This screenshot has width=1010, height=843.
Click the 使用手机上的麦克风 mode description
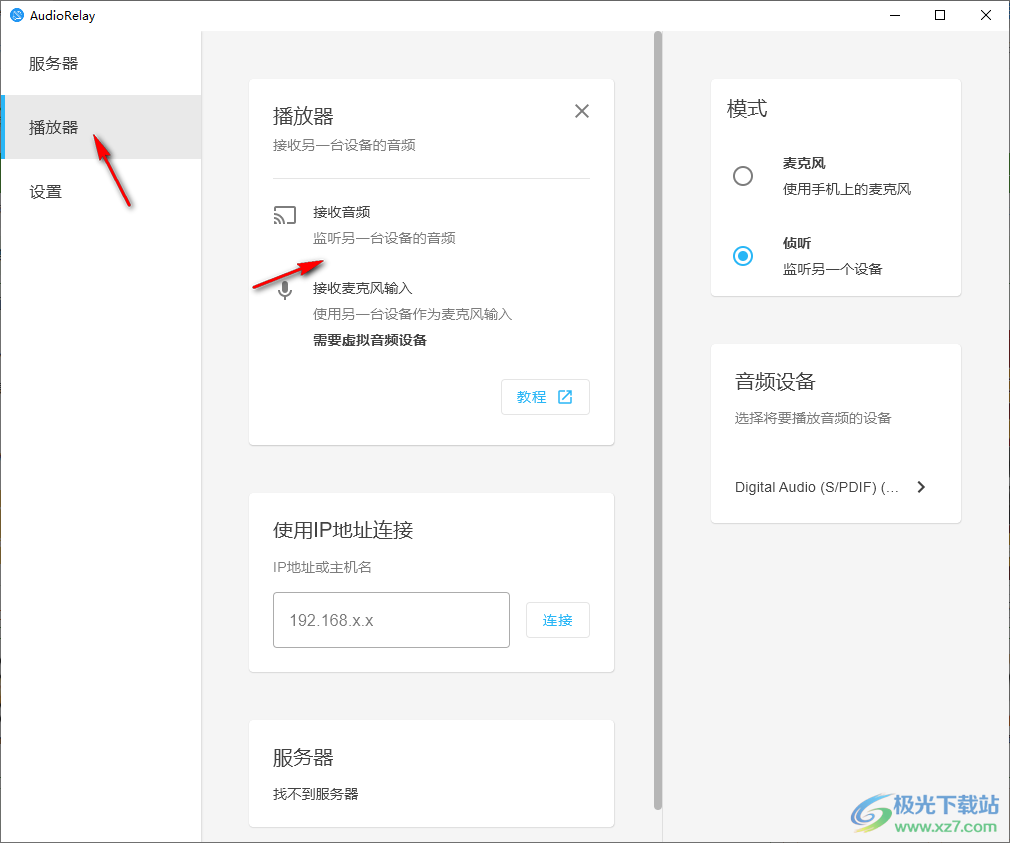click(x=846, y=189)
